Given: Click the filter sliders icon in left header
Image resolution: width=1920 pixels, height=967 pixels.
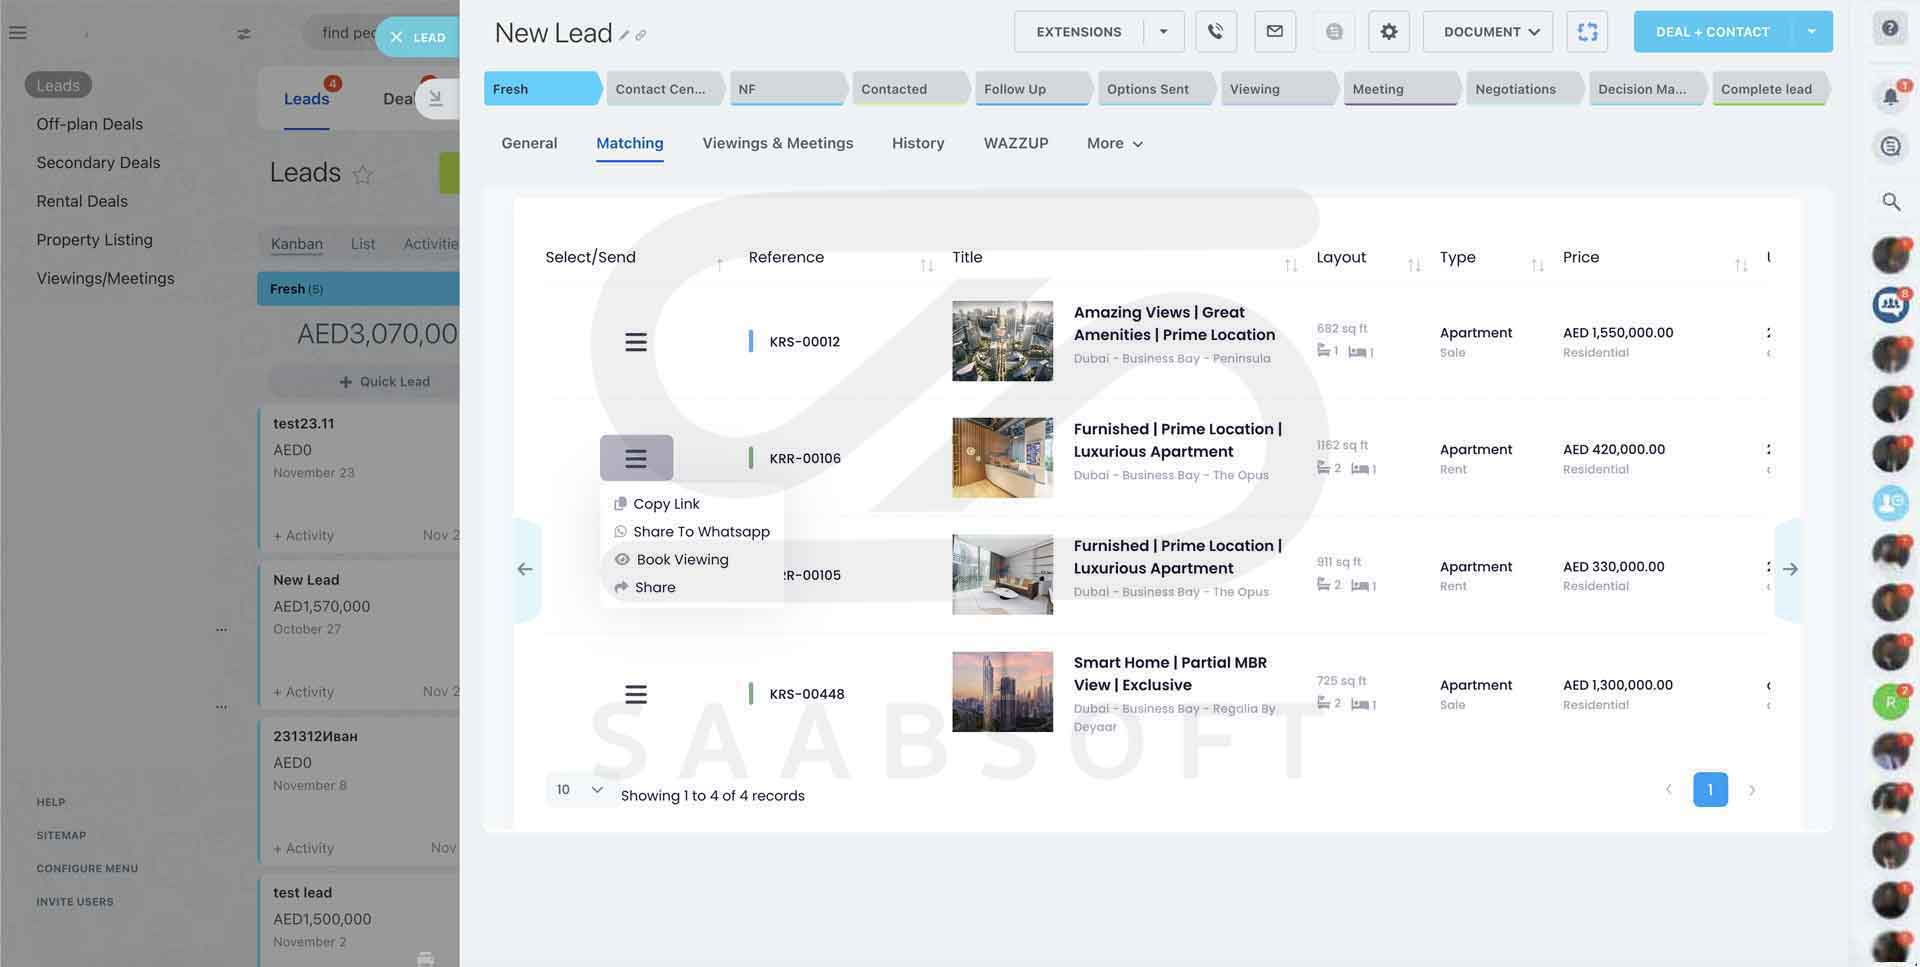Looking at the screenshot, I should click(243, 34).
